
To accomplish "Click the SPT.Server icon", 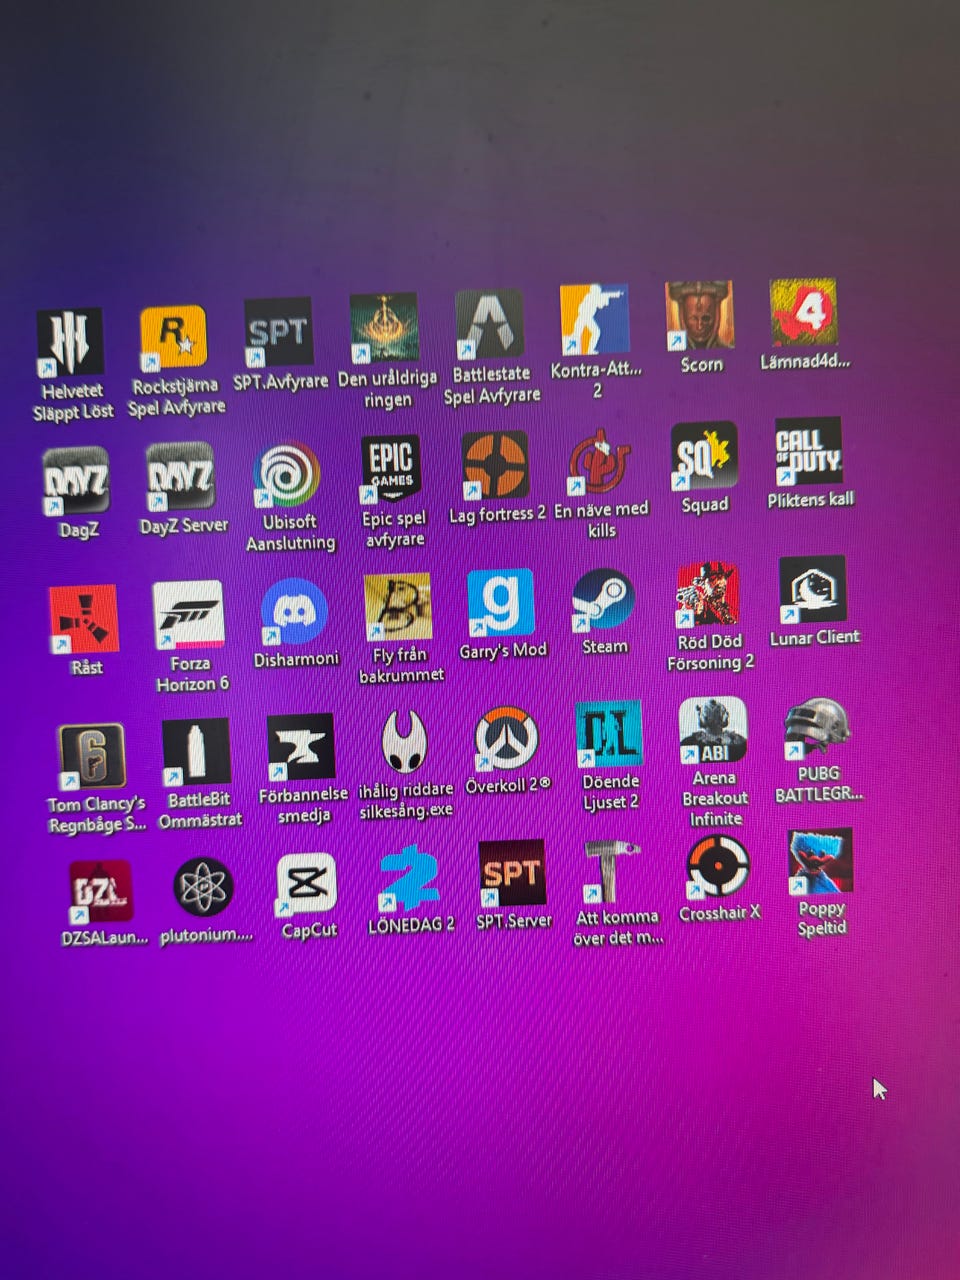I will 512,874.
